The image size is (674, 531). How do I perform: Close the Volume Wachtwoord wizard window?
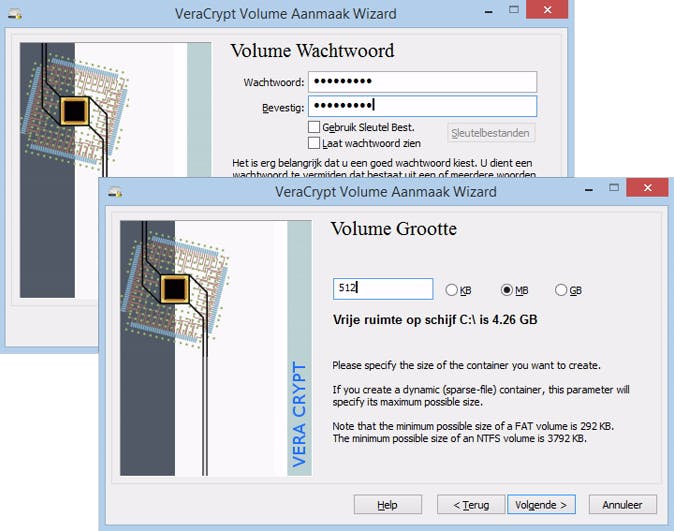click(547, 9)
